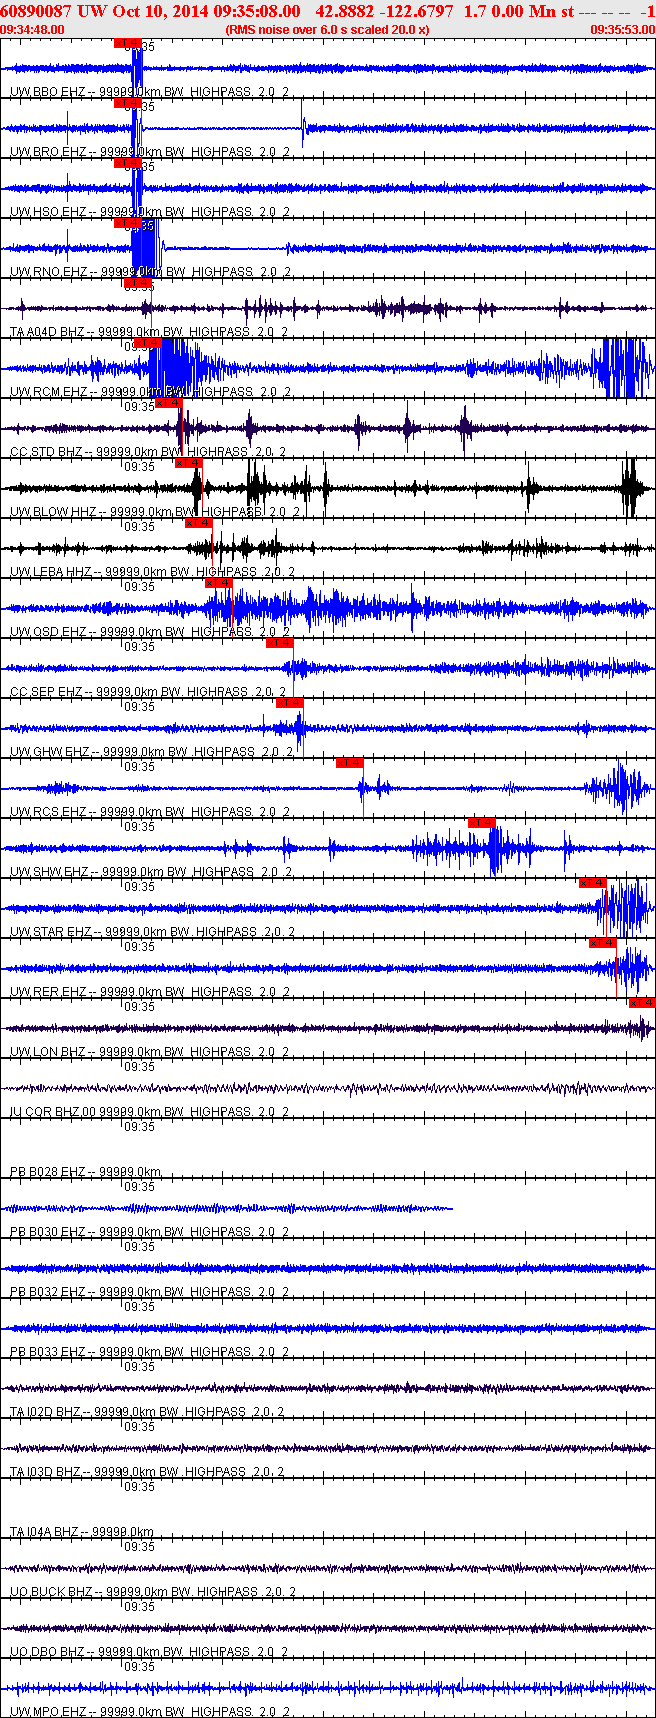Click red pick flag on UW.STAR trace

(592, 883)
